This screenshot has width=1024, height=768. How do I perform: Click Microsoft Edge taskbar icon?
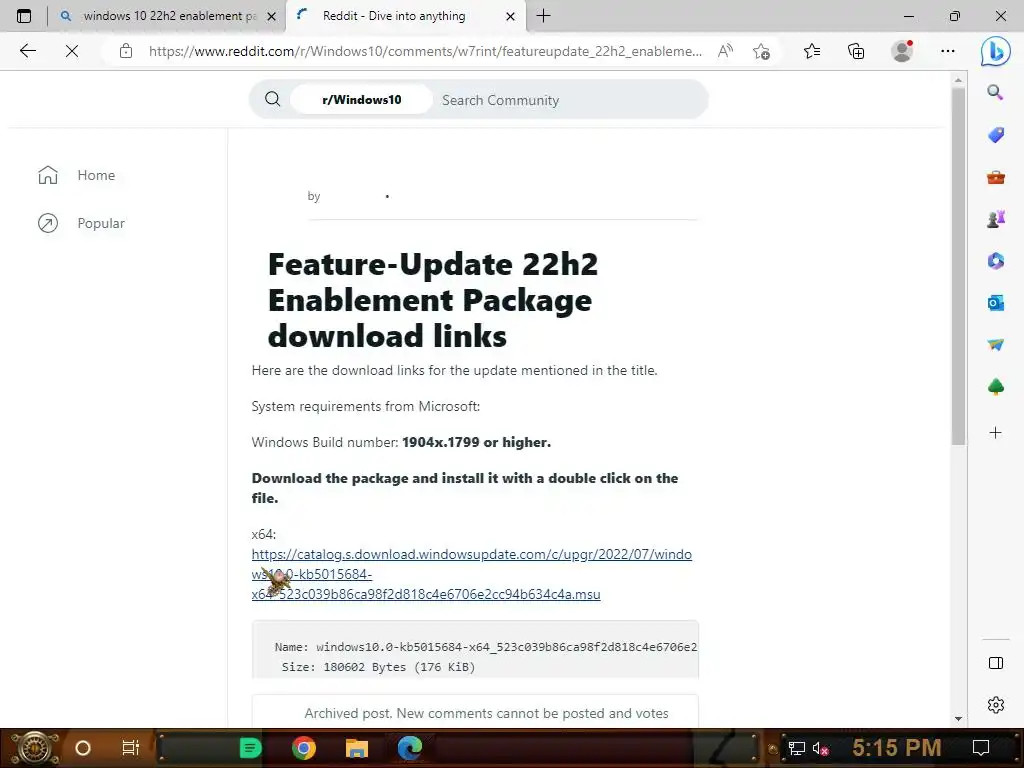tap(410, 748)
